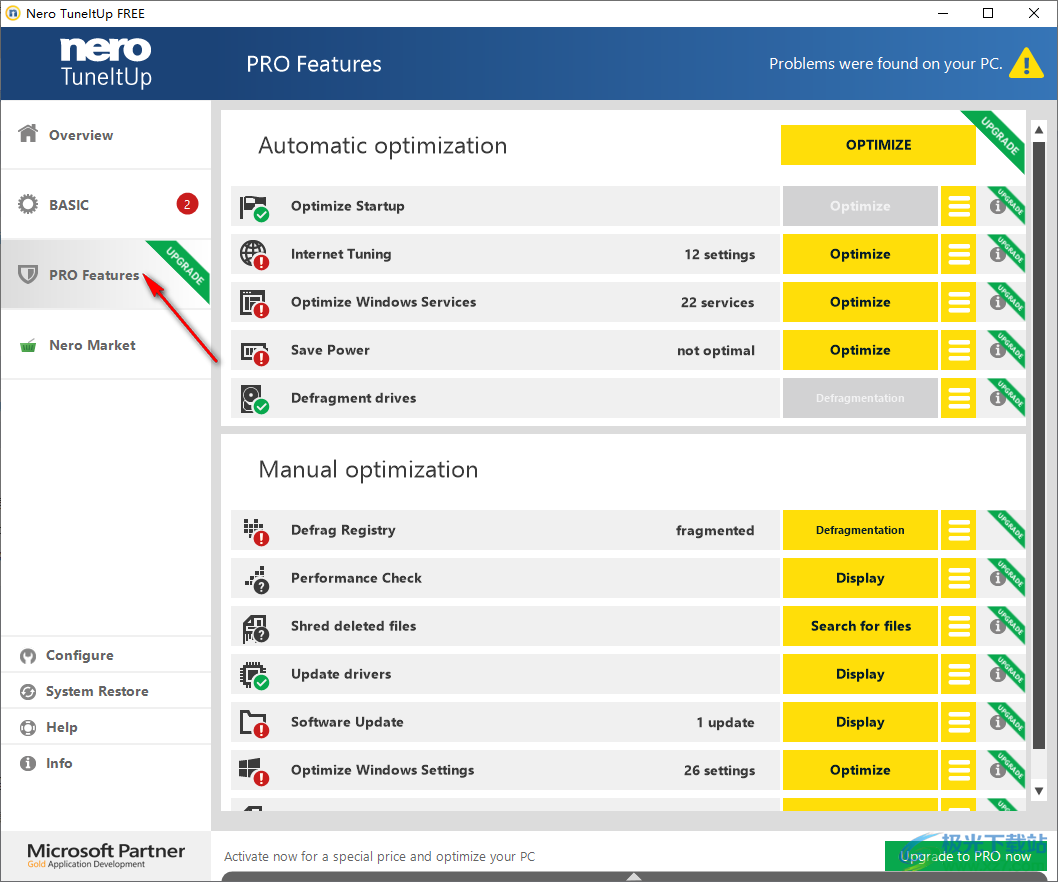Viewport: 1058px width, 882px height.
Task: Open the Defragment drives options menu
Action: click(x=958, y=397)
